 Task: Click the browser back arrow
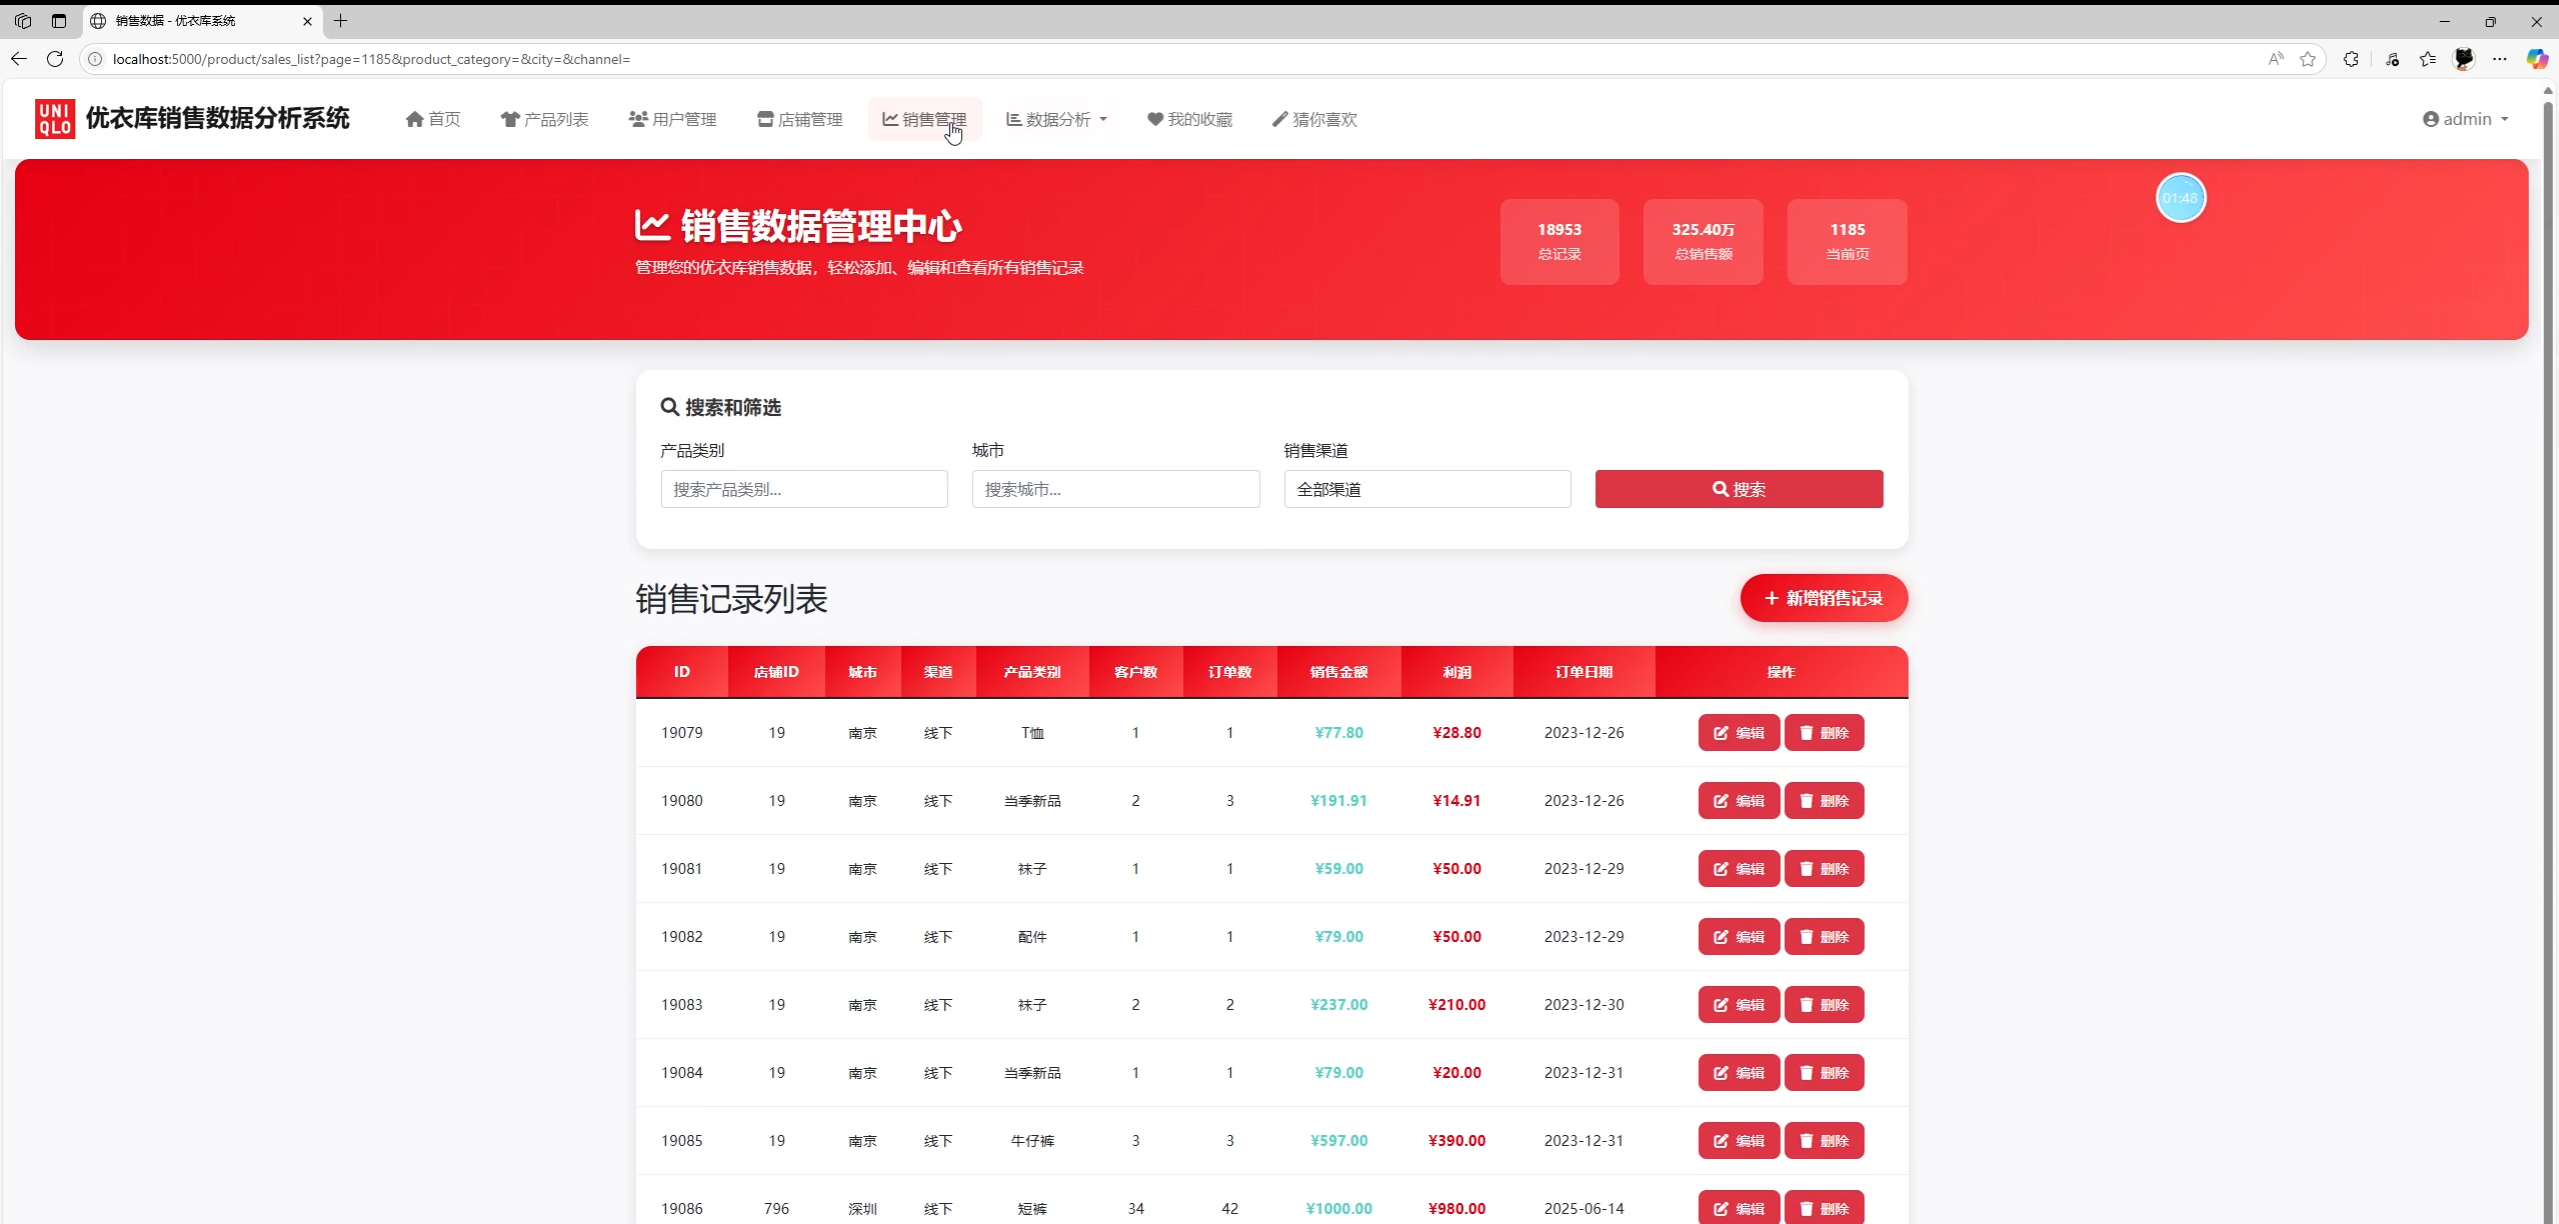(19, 59)
